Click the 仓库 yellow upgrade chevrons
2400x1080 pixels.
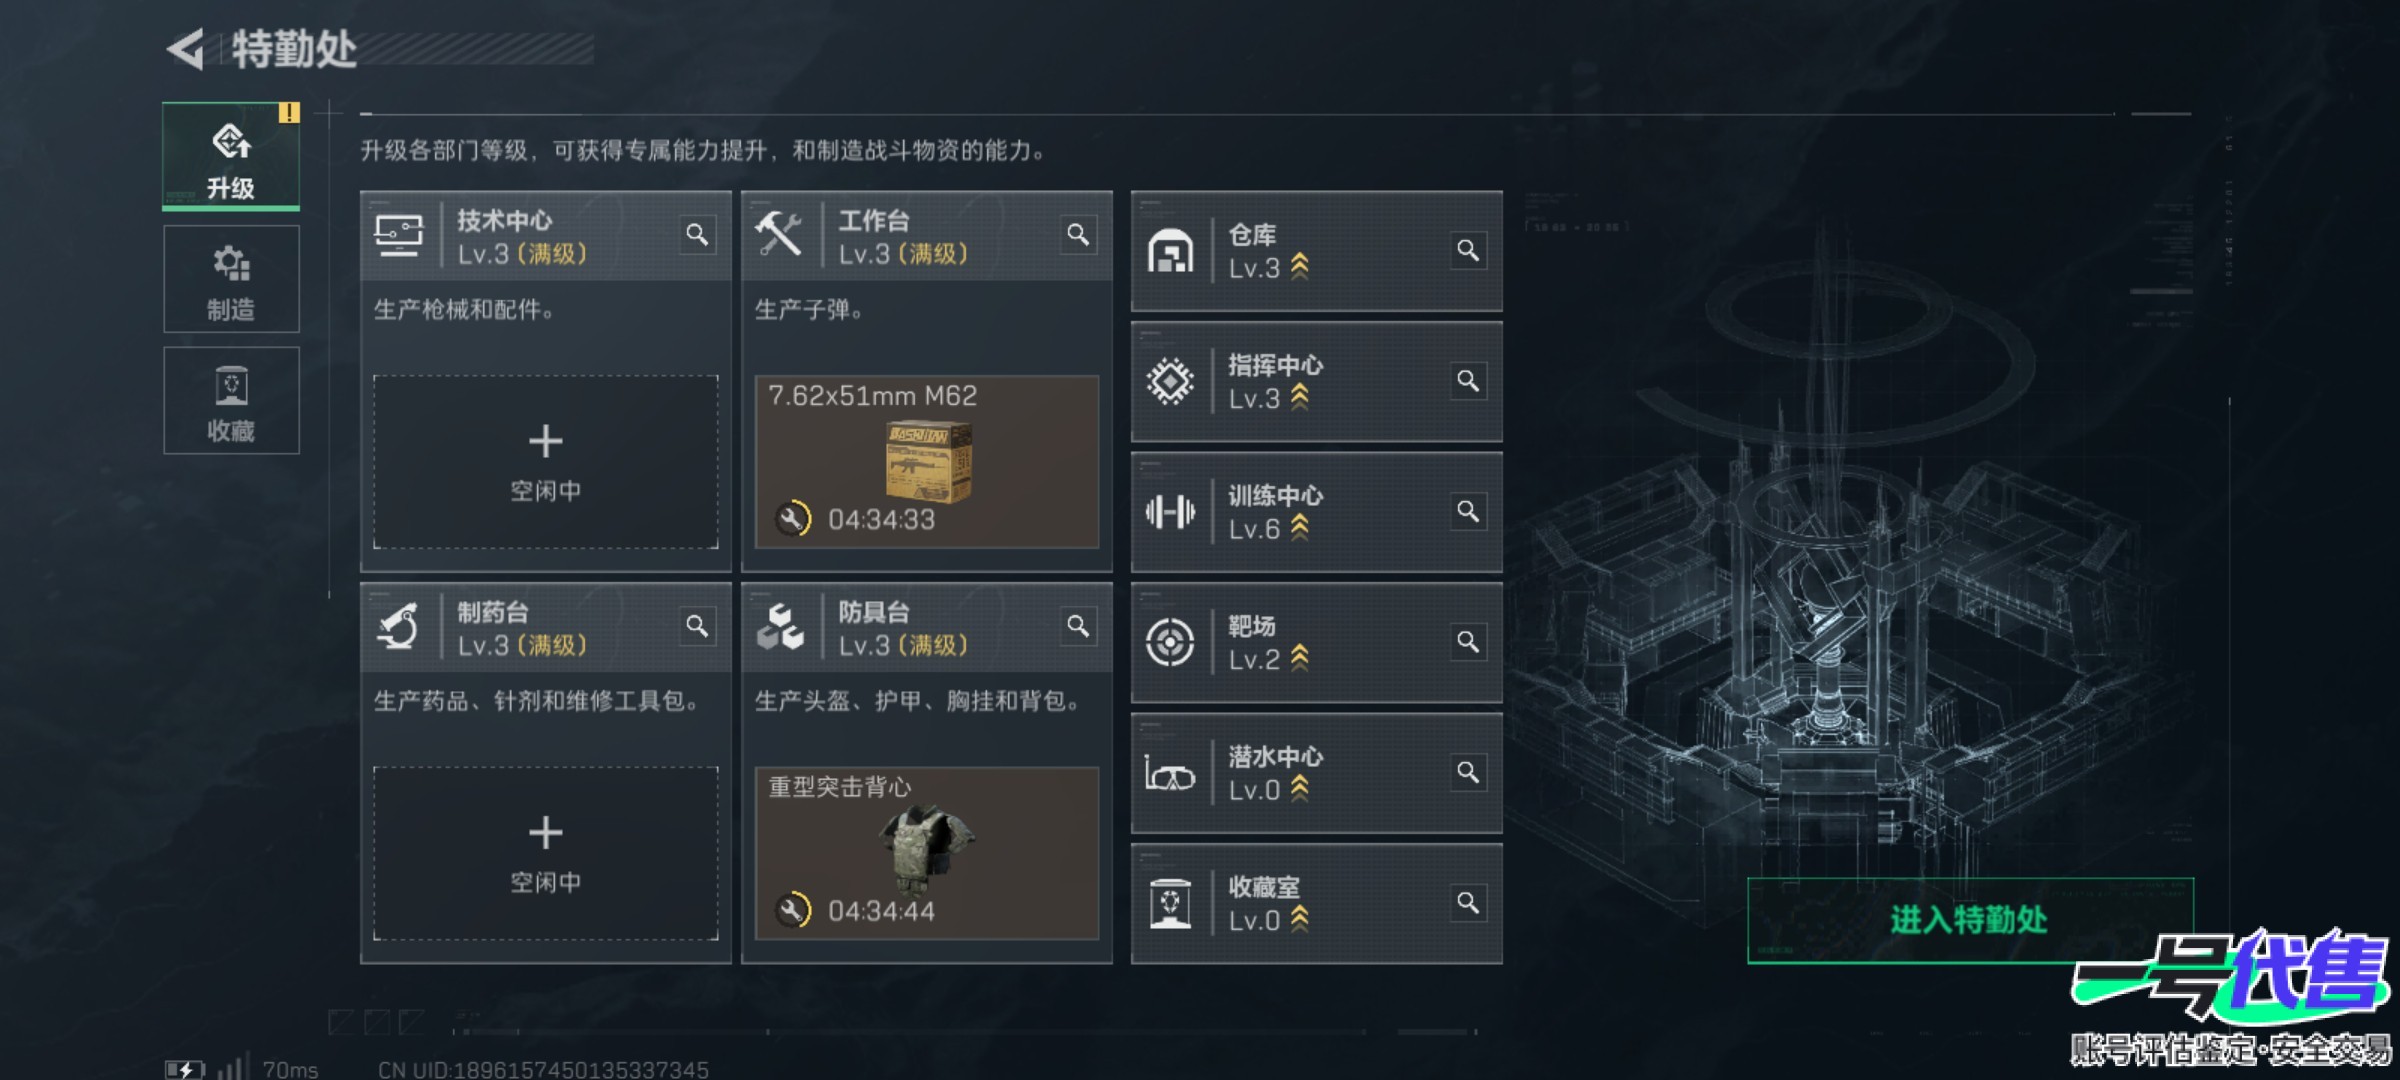(1299, 266)
